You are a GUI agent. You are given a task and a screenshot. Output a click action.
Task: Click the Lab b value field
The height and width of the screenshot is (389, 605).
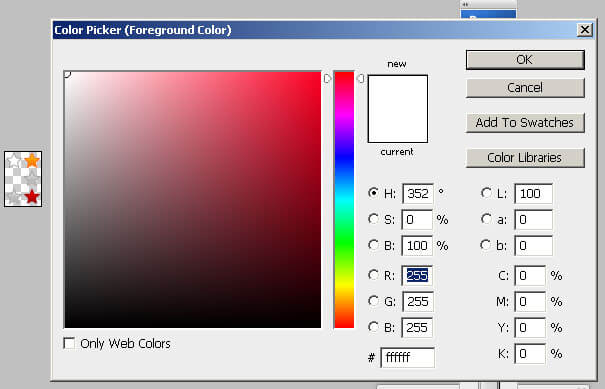[534, 245]
